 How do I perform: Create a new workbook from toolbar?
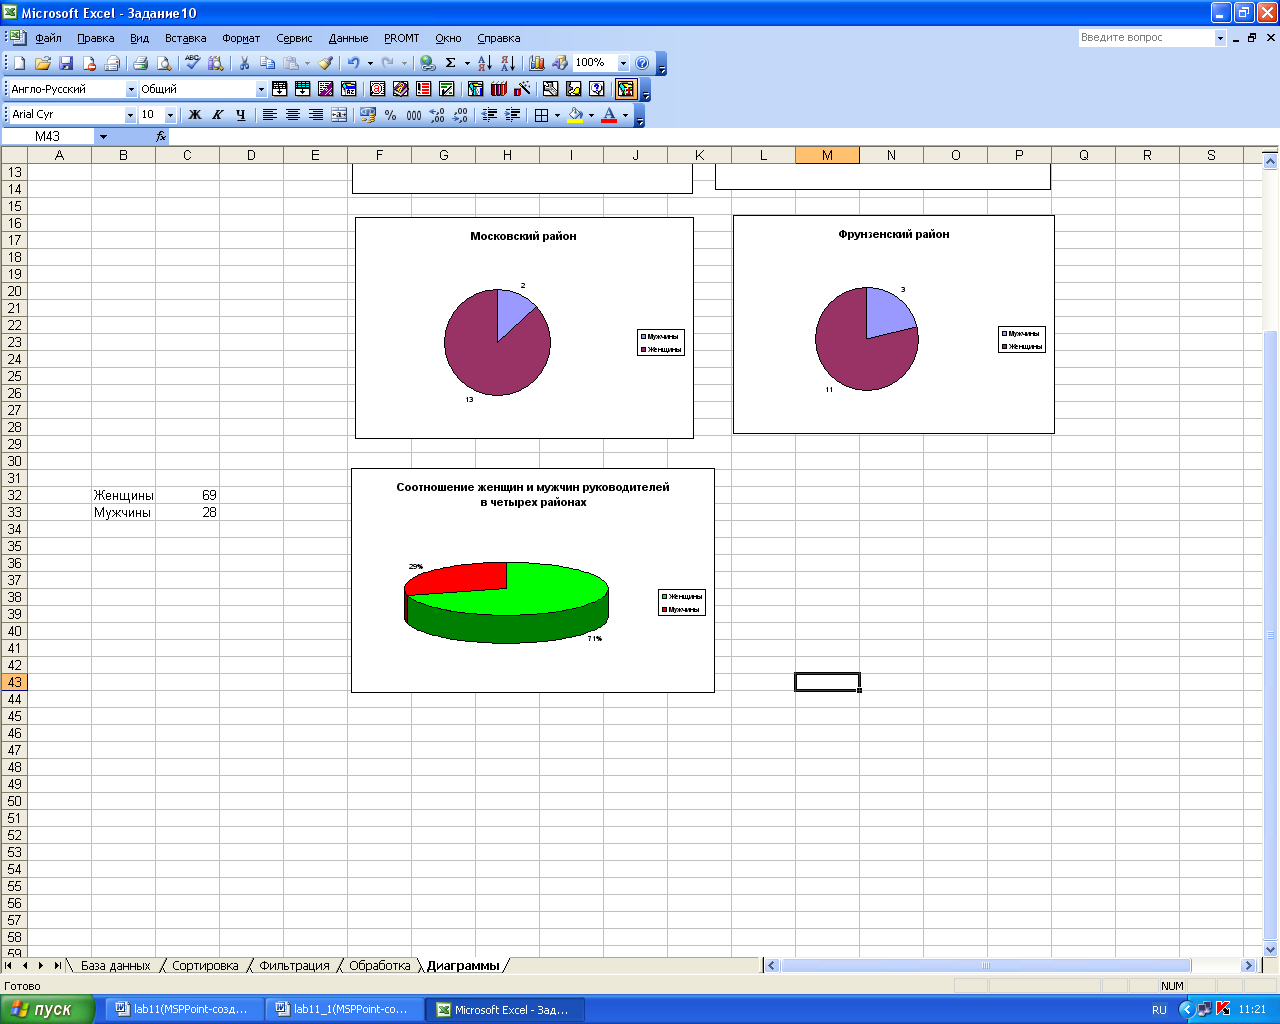click(x=20, y=63)
